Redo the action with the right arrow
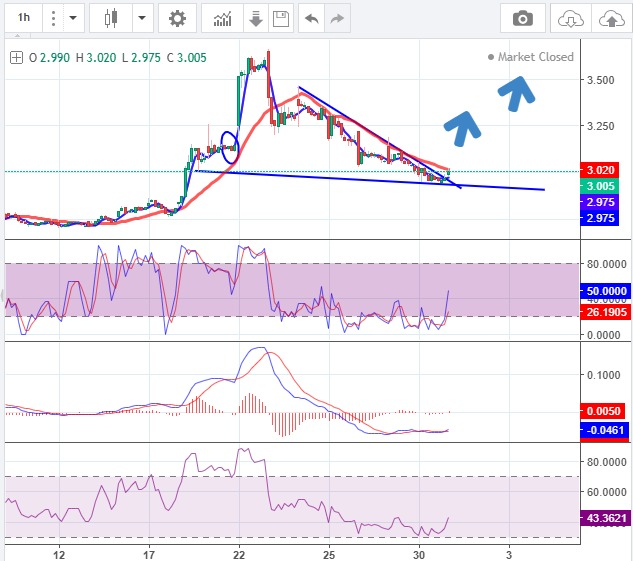This screenshot has height=561, width=633. 337,18
